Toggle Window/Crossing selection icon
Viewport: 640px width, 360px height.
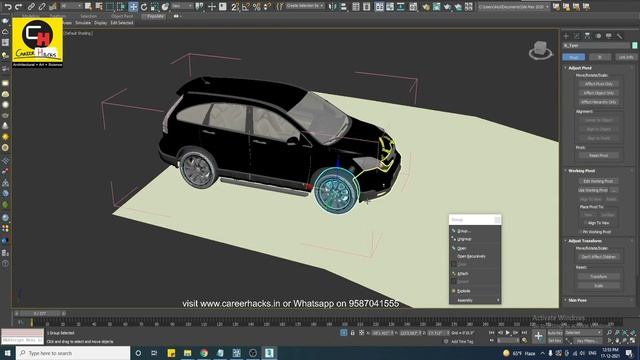click(x=121, y=7)
